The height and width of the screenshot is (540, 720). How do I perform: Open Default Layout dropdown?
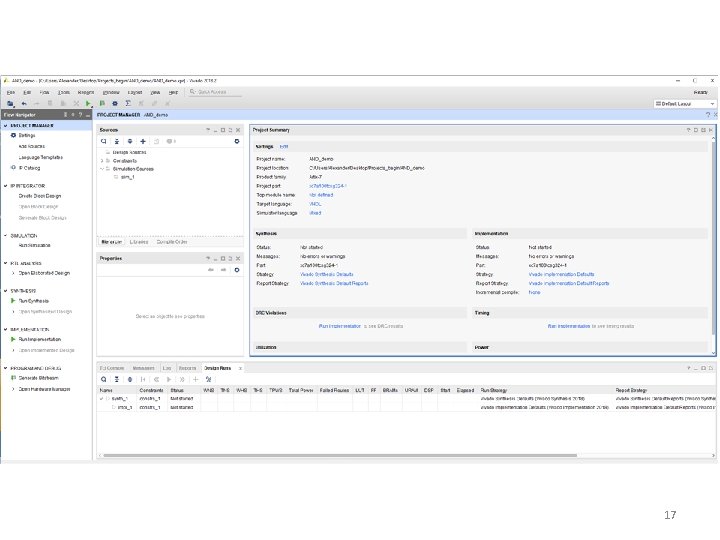point(685,104)
